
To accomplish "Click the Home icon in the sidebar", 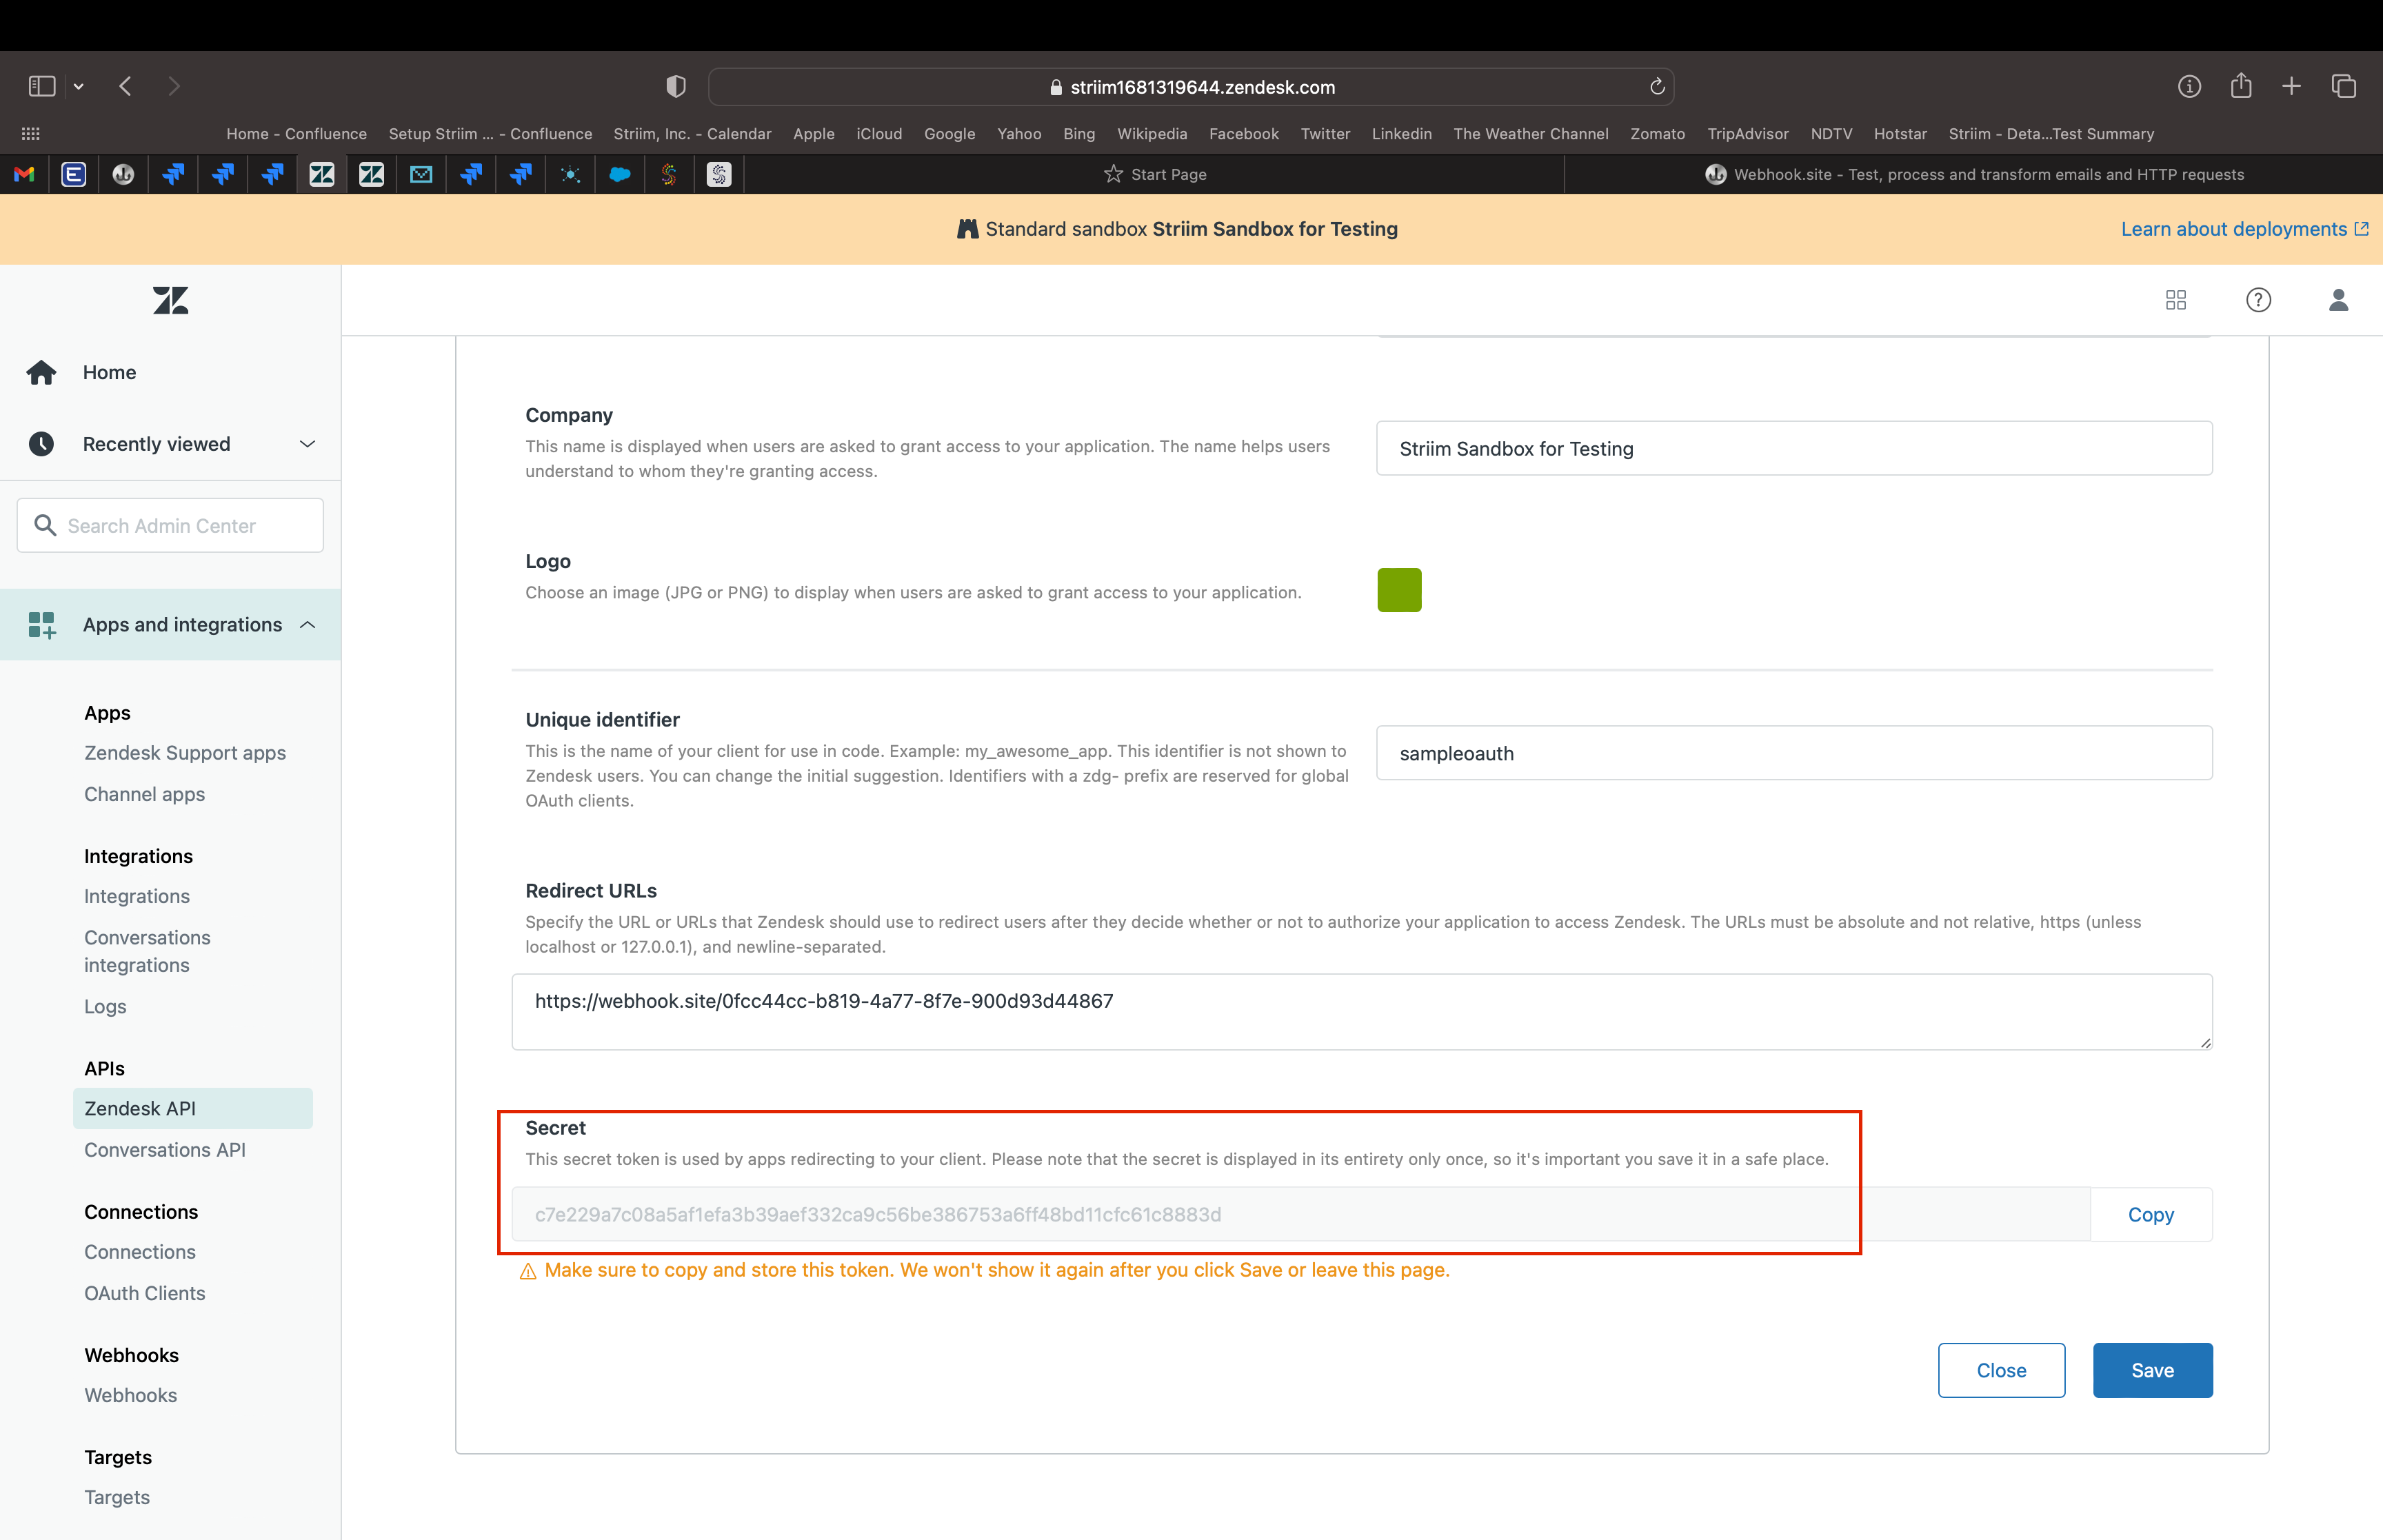I will (41, 371).
